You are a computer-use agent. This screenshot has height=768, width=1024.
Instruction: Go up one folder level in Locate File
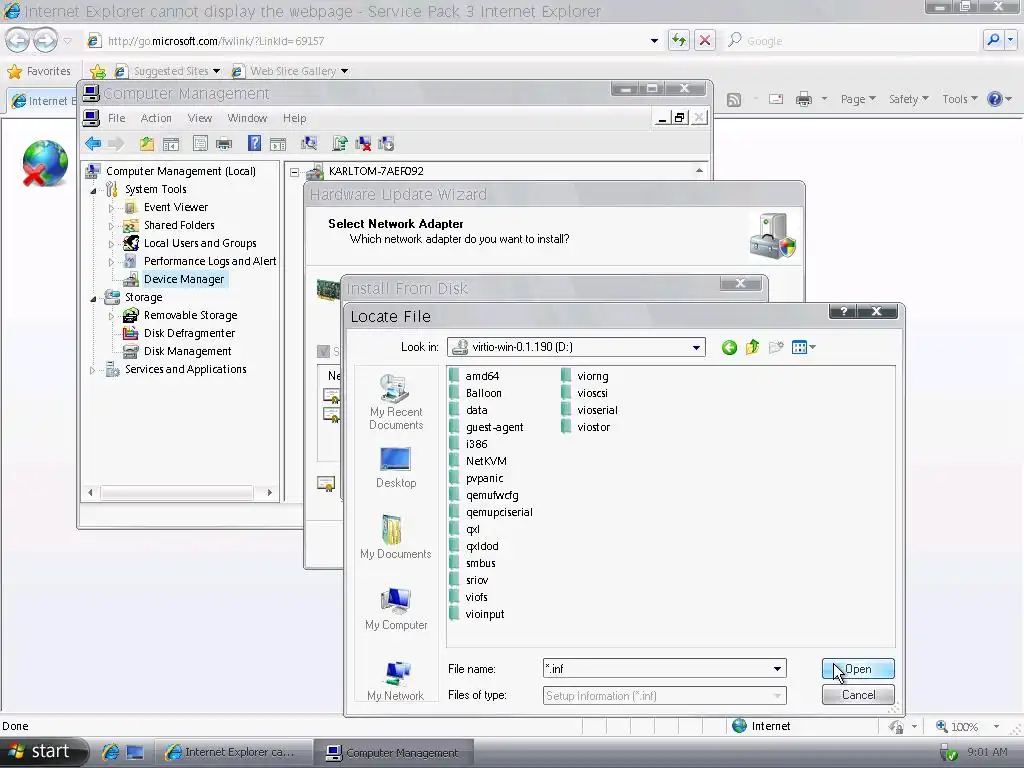coord(752,347)
